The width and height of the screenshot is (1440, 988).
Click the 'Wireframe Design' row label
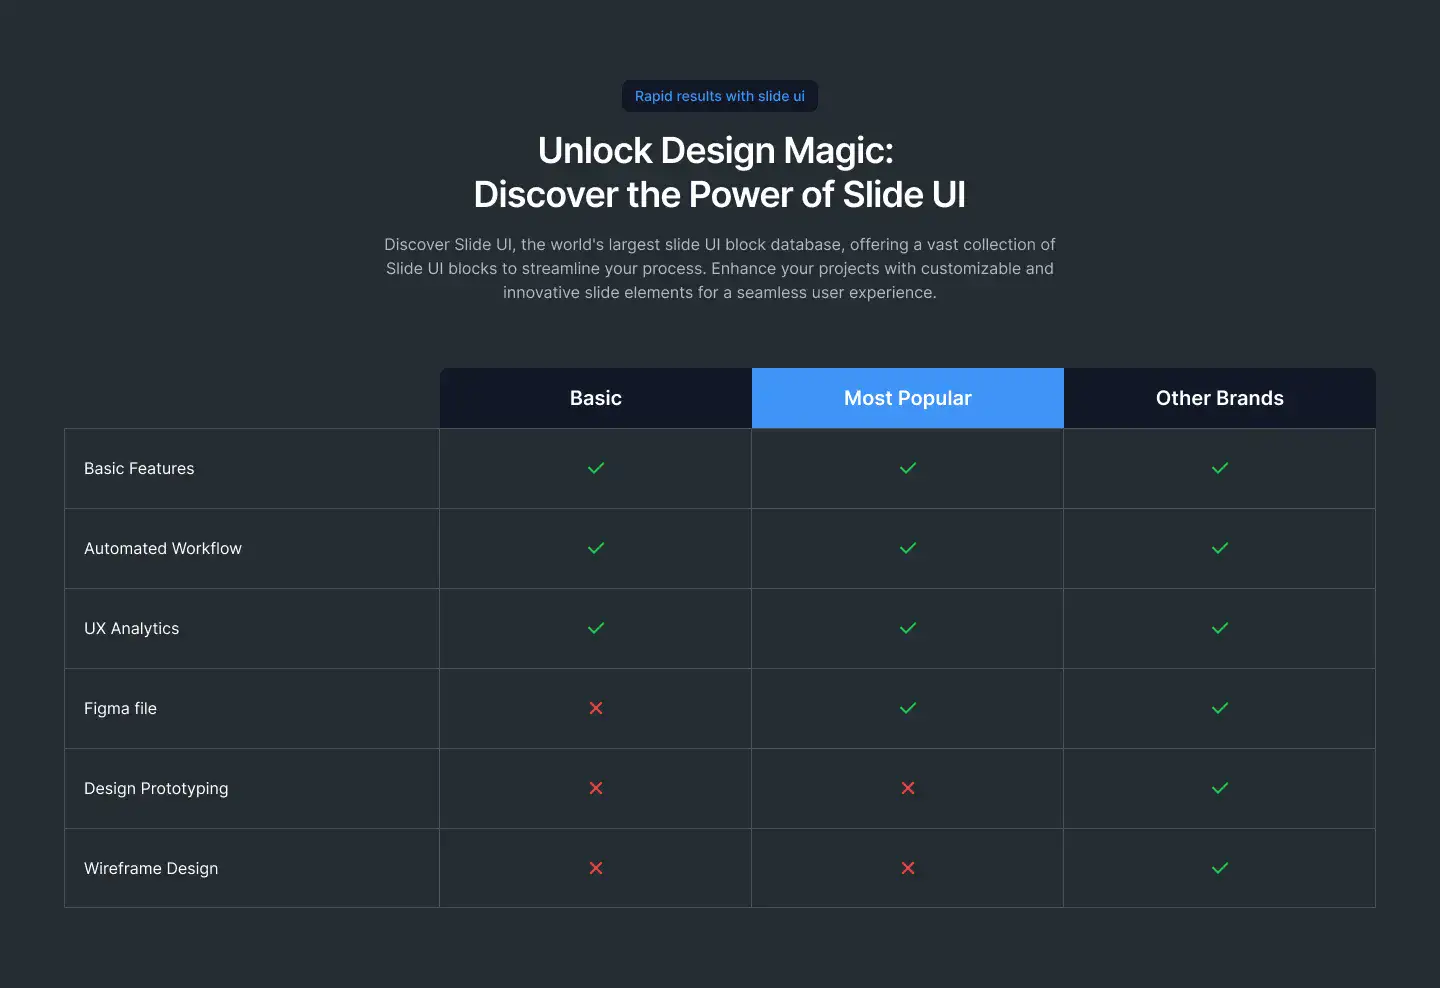pos(151,868)
